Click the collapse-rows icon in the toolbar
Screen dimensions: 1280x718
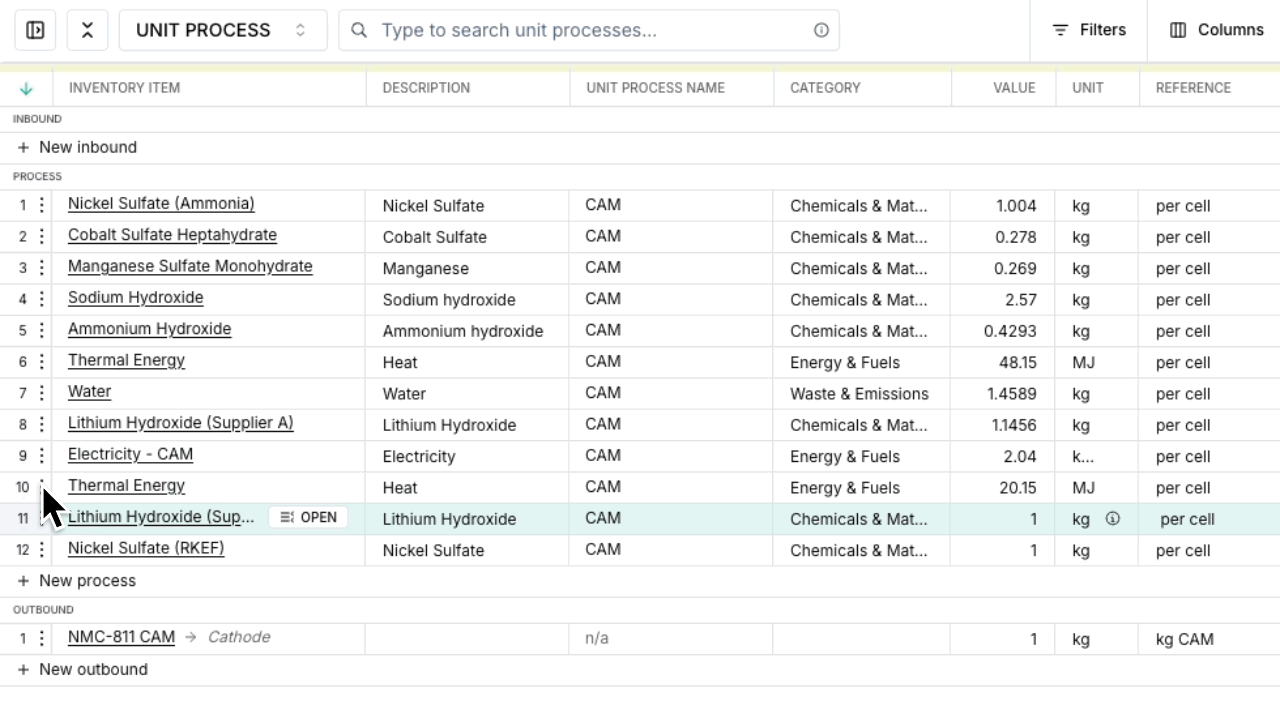click(x=87, y=30)
